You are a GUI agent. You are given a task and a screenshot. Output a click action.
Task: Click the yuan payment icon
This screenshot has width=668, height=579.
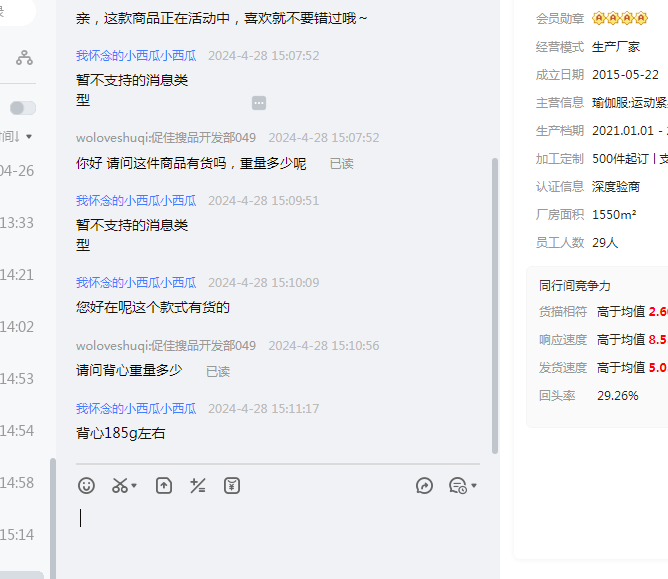pos(232,486)
